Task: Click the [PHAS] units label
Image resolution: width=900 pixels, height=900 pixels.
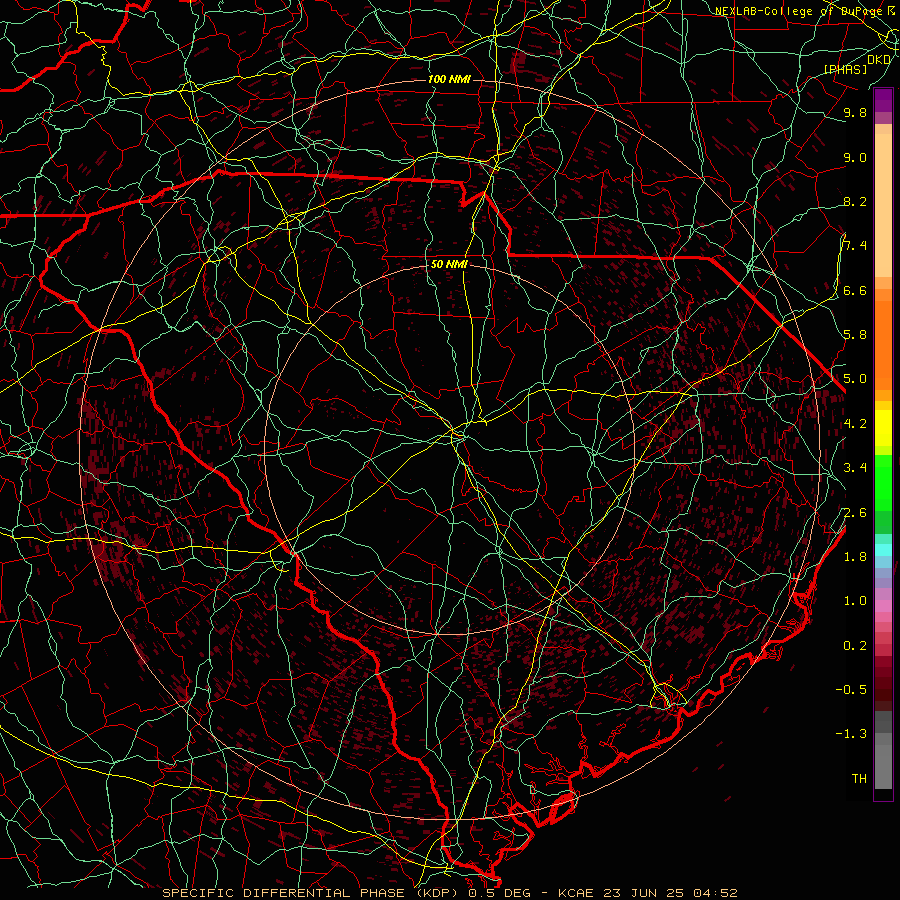Action: [x=845, y=70]
